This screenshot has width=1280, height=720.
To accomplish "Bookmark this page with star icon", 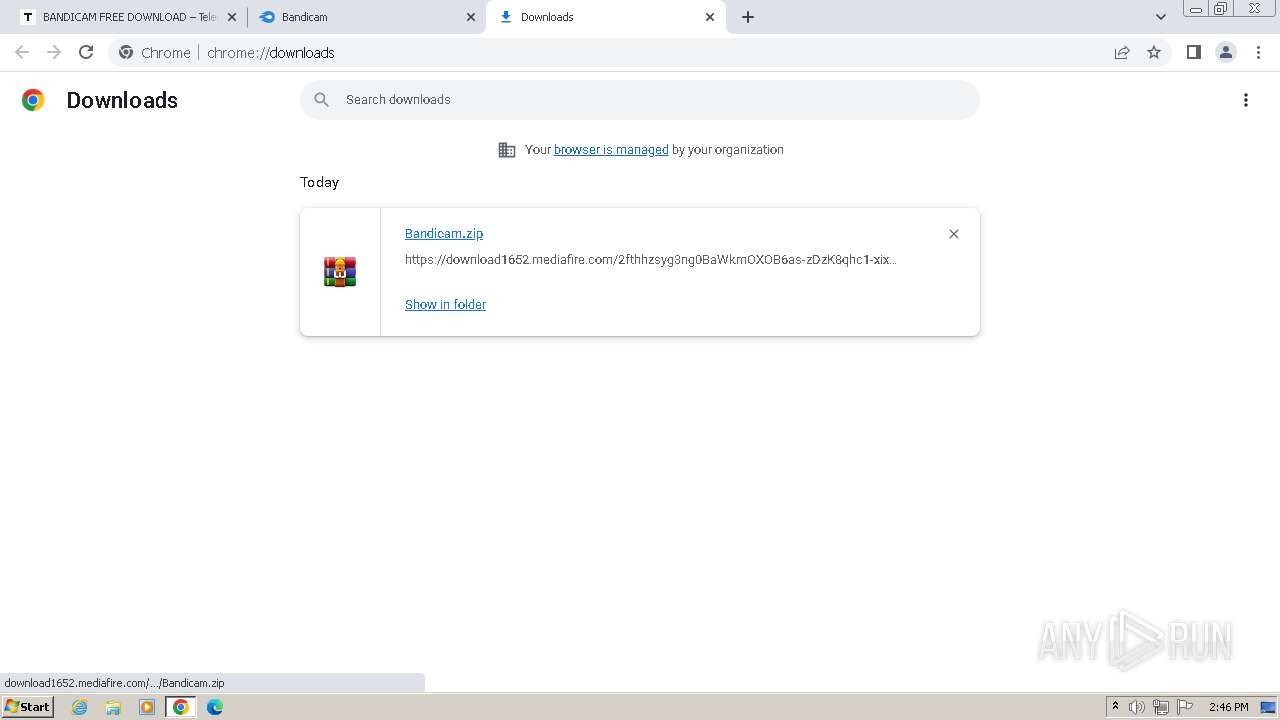I will pos(1154,52).
